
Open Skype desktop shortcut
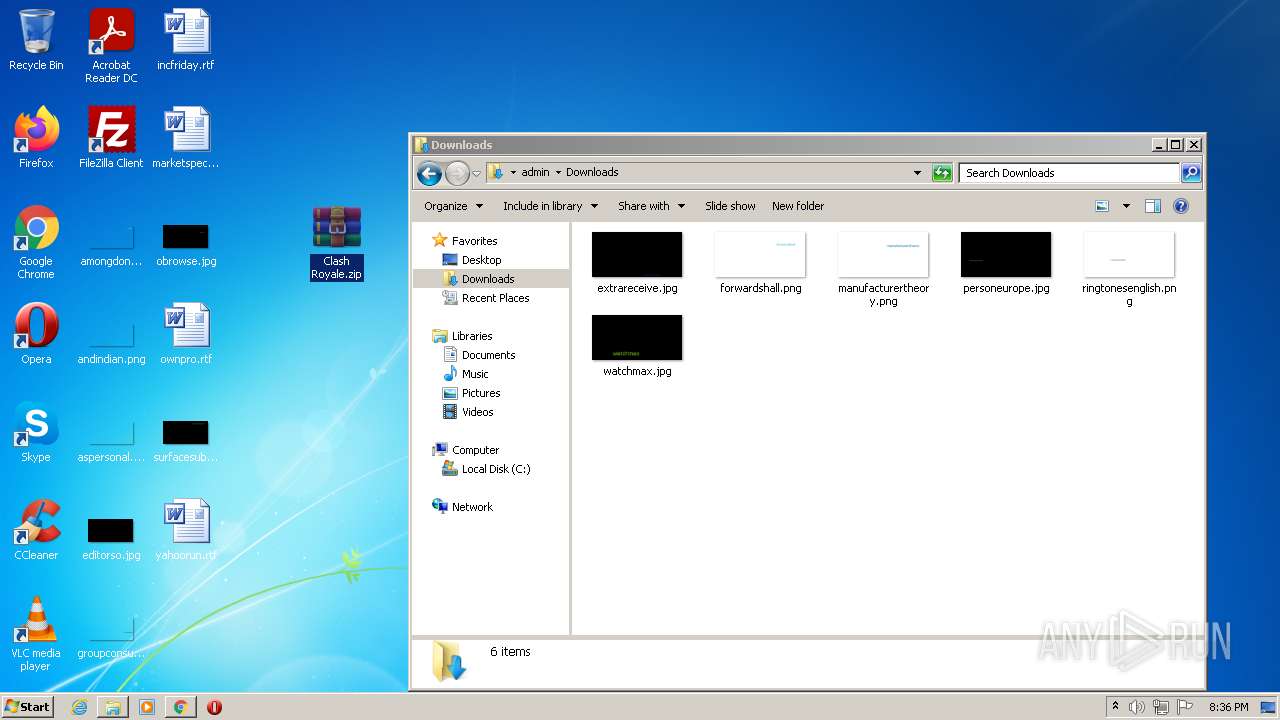36,431
